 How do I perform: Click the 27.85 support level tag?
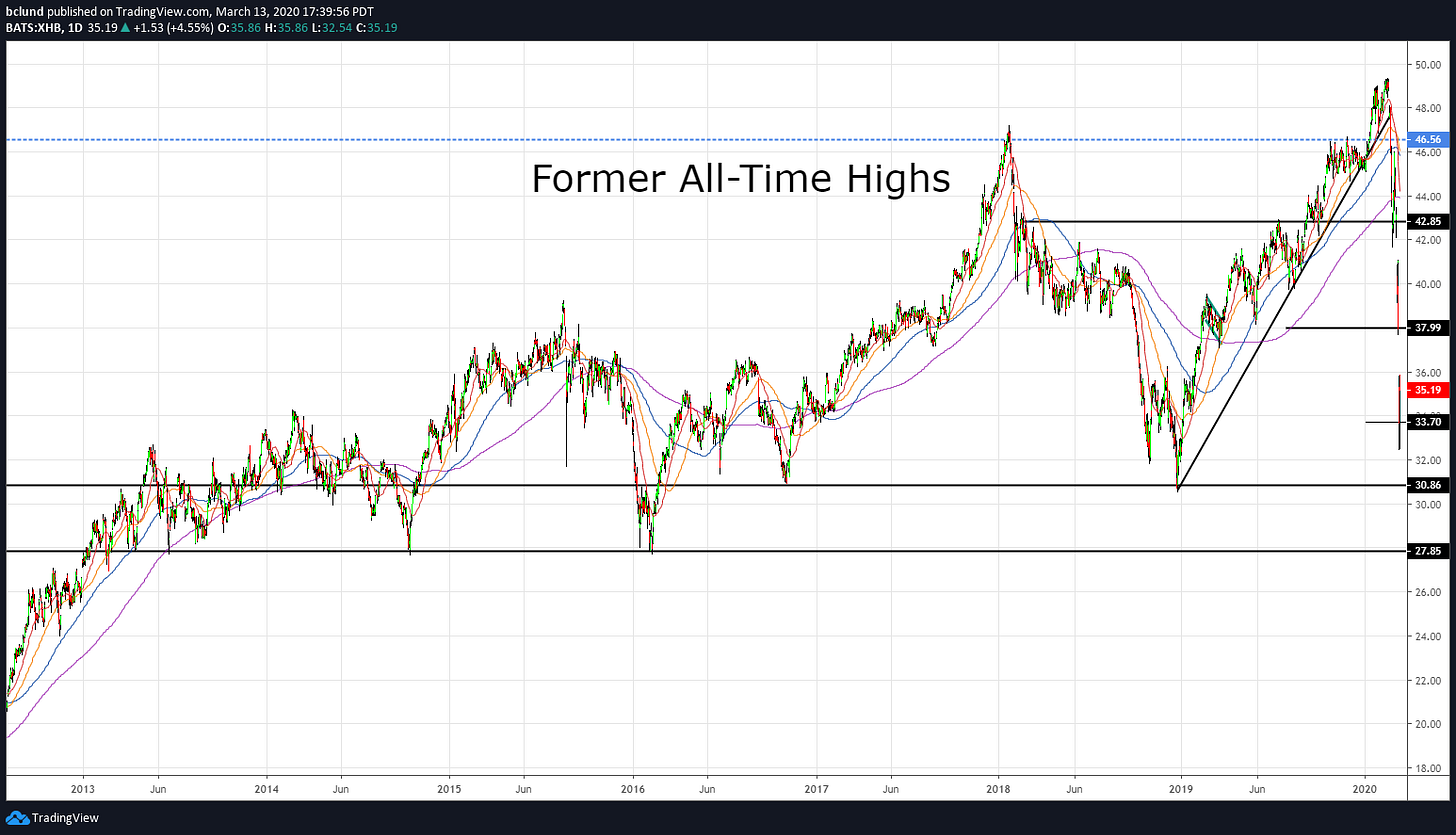pos(1424,551)
